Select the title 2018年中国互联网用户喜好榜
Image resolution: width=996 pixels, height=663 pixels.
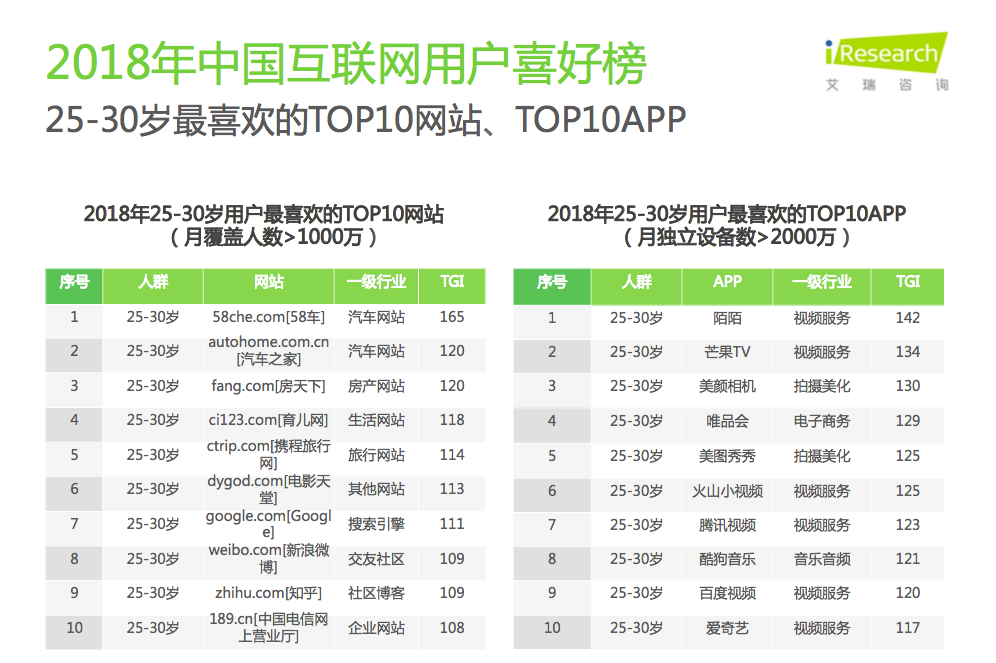tap(346, 64)
